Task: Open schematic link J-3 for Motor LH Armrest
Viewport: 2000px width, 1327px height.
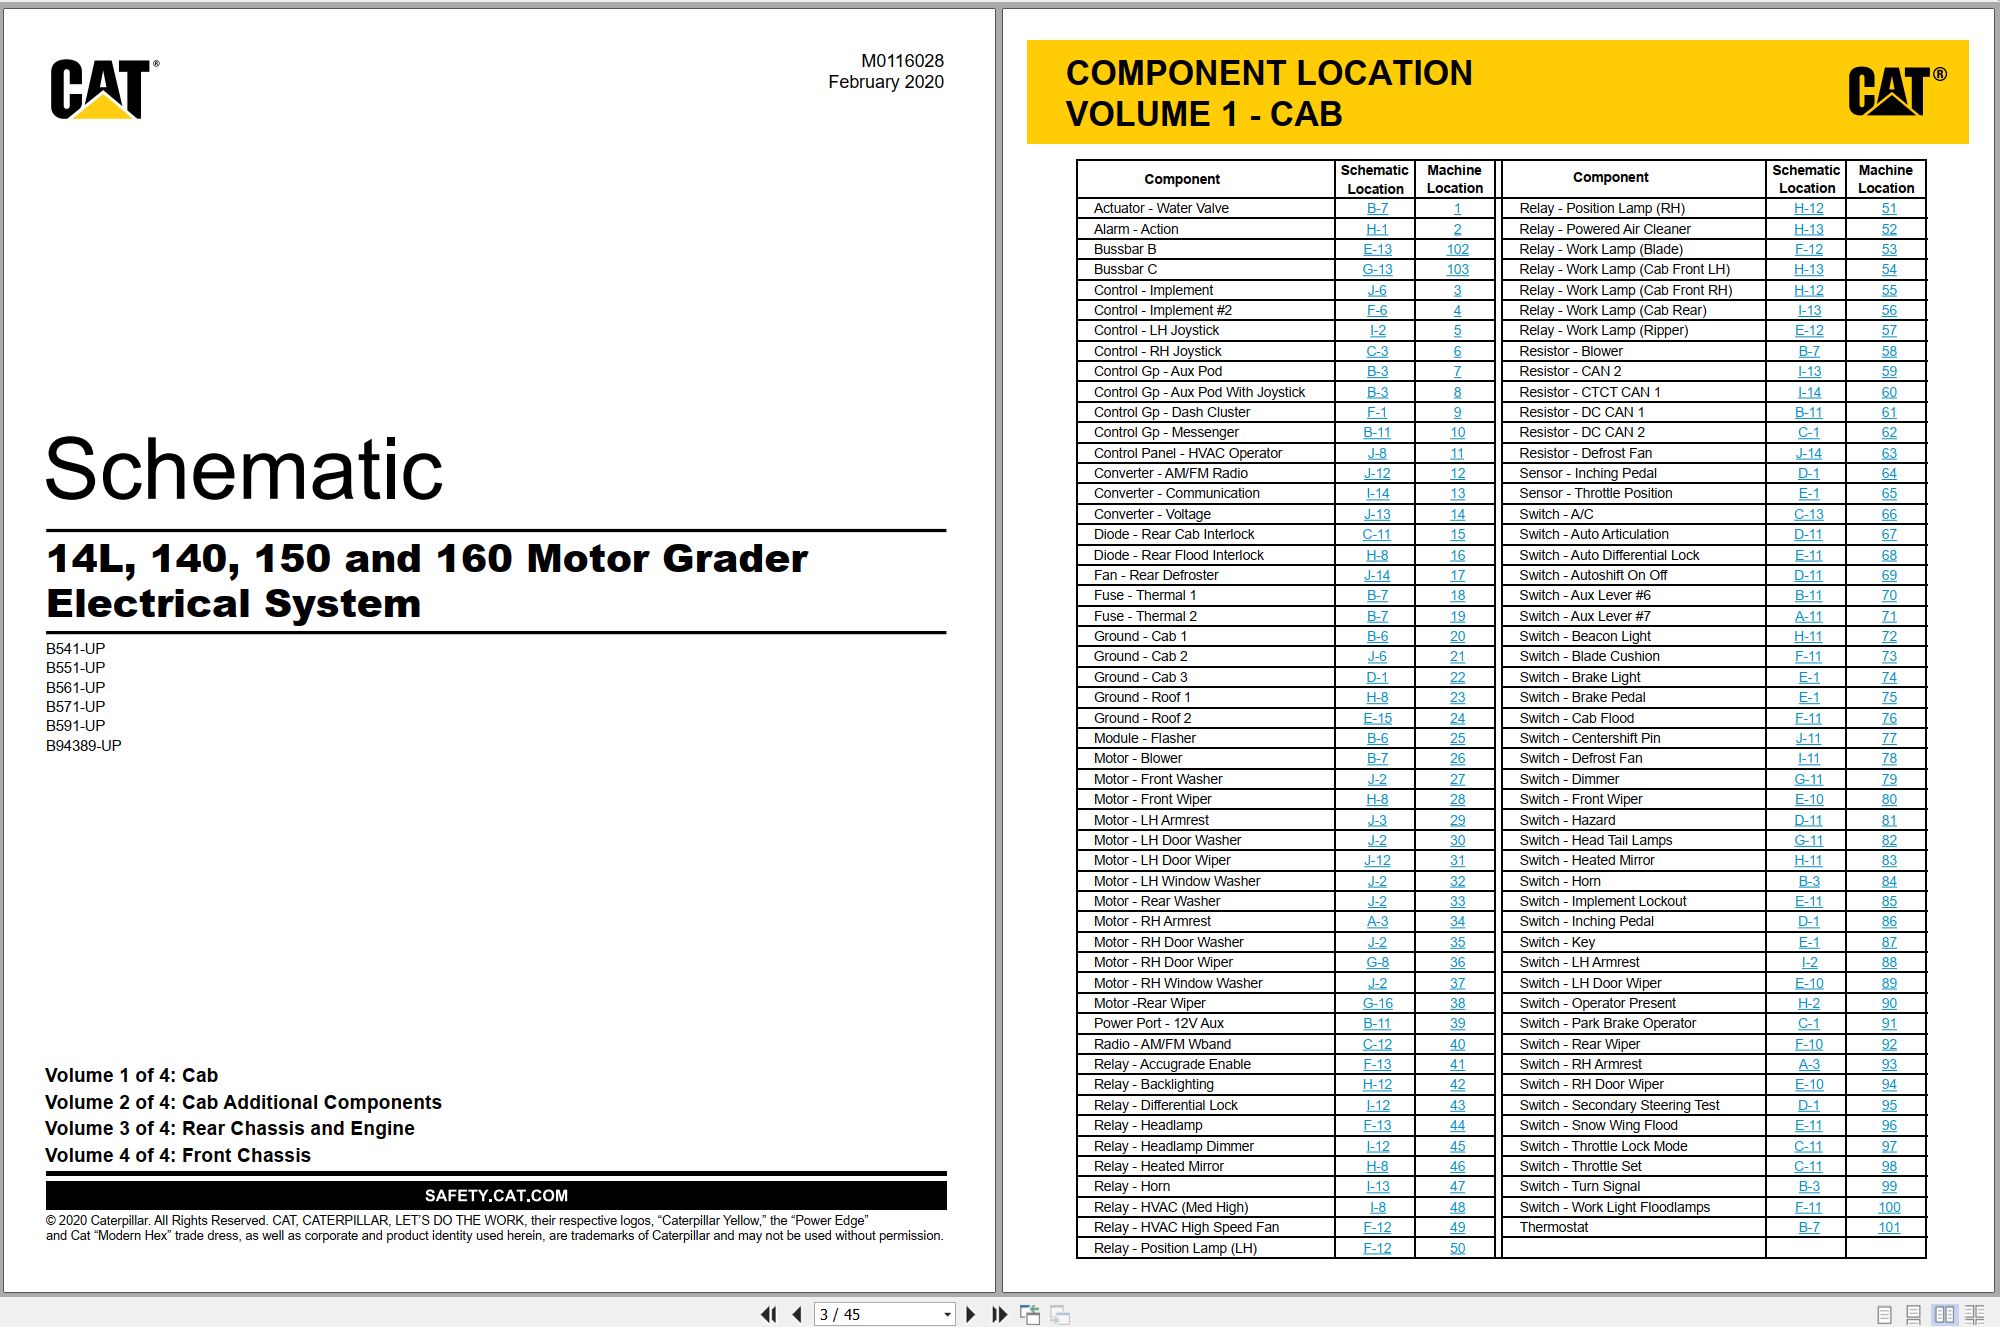Action: tap(1377, 820)
